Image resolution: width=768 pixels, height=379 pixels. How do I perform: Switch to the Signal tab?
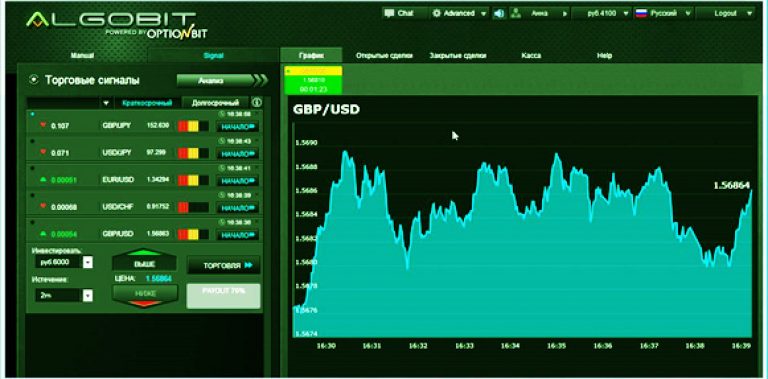(x=213, y=56)
